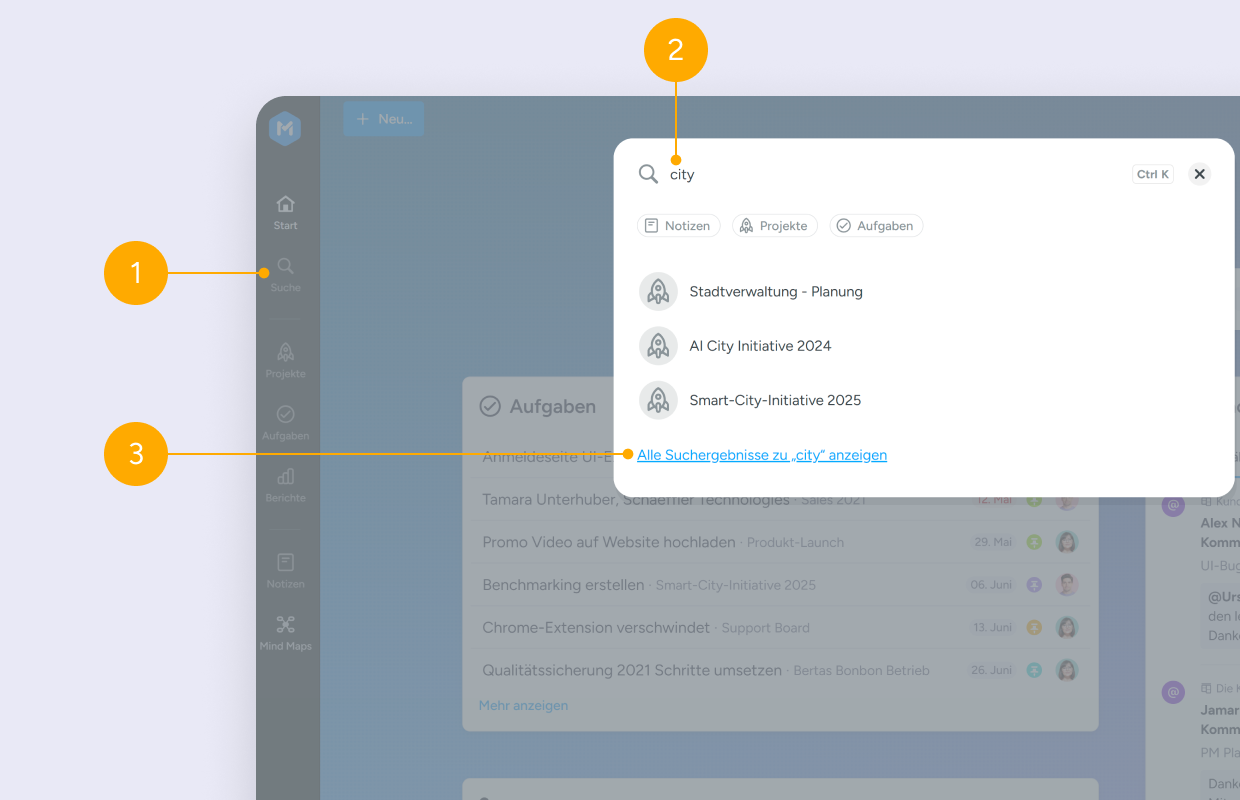Open Berichte chart icon in sidebar

click(285, 476)
